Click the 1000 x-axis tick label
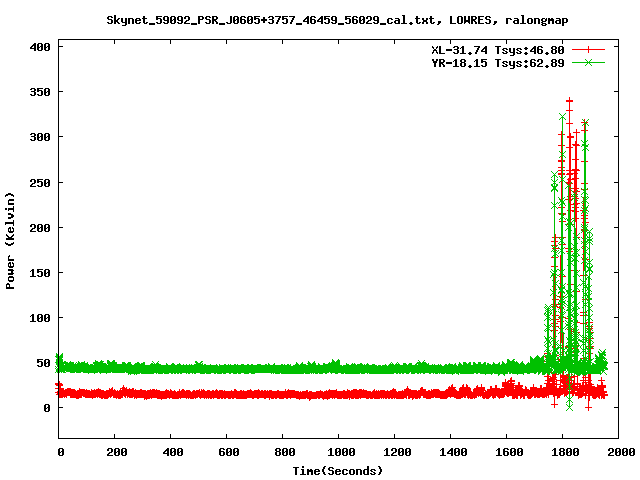The width and height of the screenshot is (640, 480). (341, 452)
